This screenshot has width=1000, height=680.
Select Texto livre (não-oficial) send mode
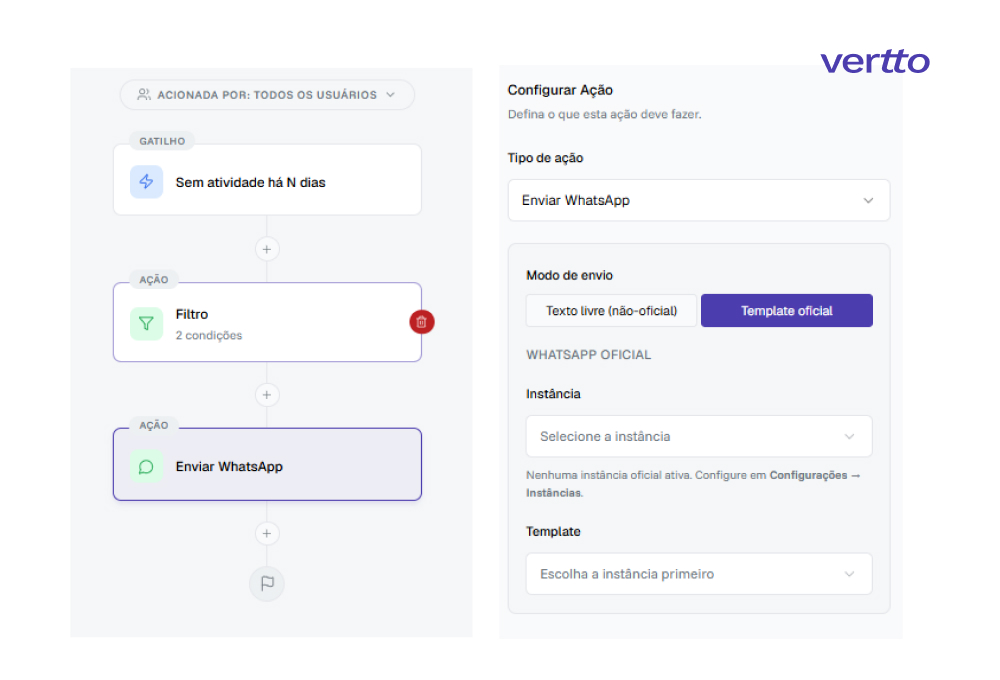tap(611, 311)
